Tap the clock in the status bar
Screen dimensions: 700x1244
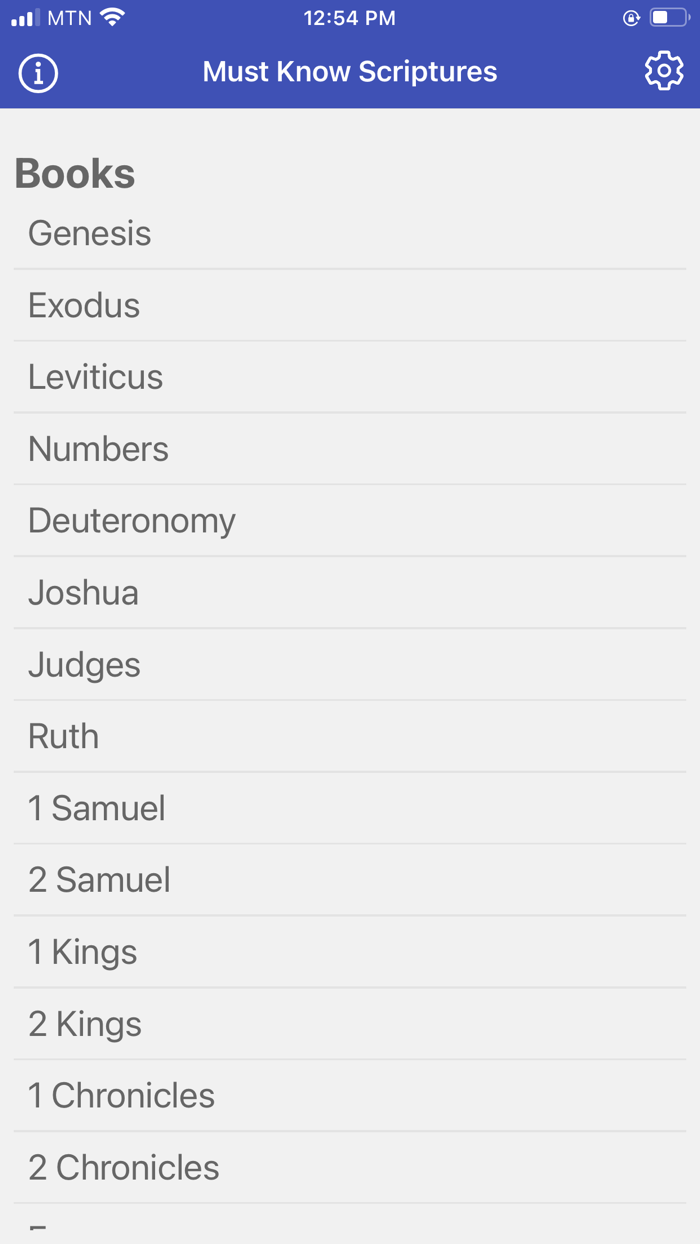tap(349, 17)
